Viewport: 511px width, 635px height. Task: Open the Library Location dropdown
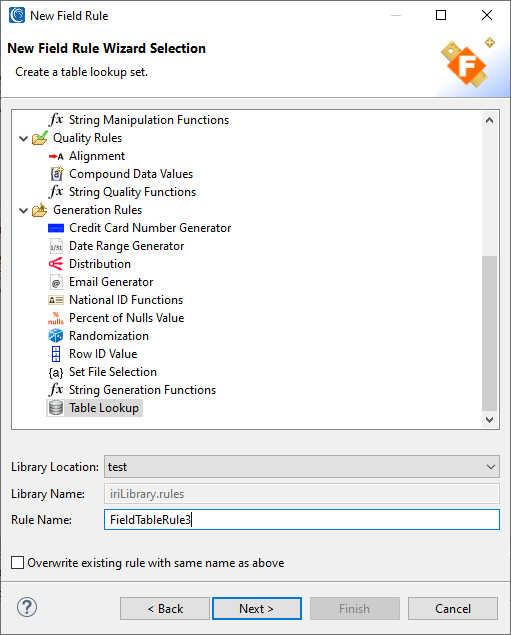(x=302, y=467)
